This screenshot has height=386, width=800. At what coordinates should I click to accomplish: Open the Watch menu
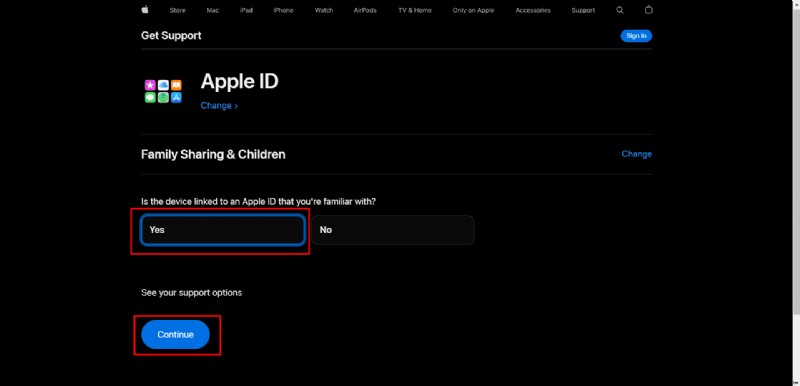click(x=324, y=10)
